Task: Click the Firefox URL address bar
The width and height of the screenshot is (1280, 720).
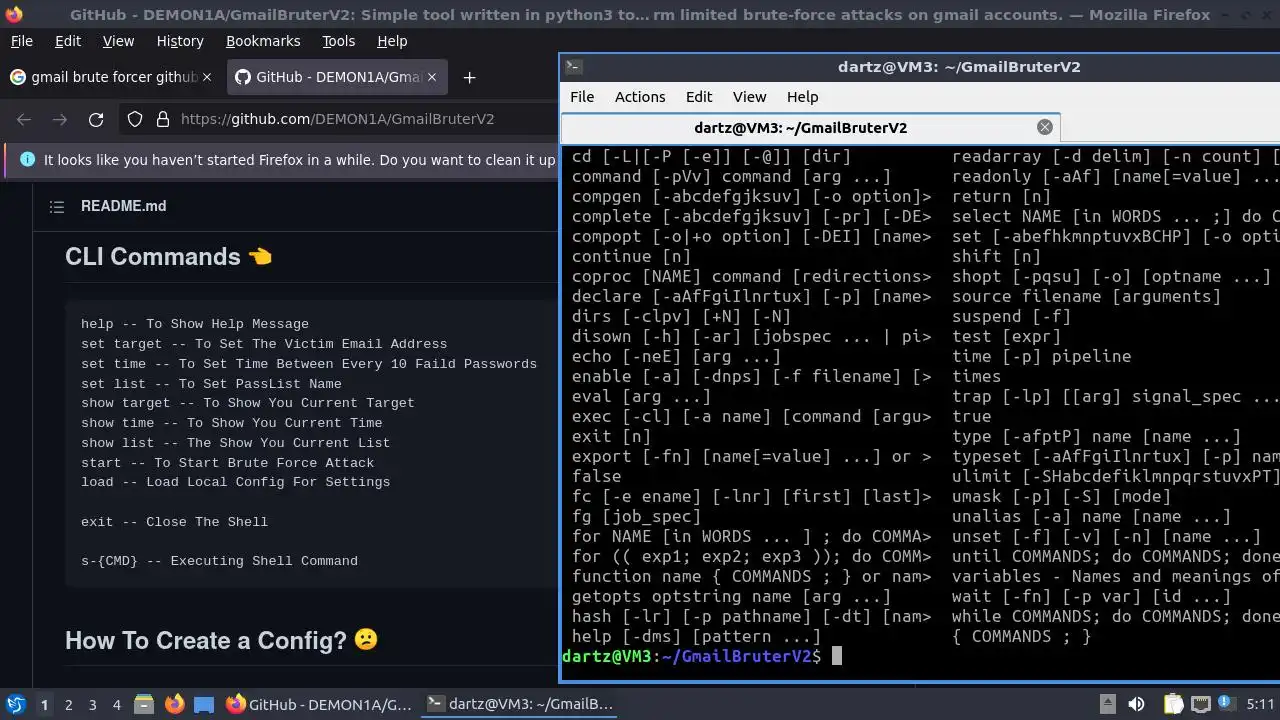Action: (340, 119)
